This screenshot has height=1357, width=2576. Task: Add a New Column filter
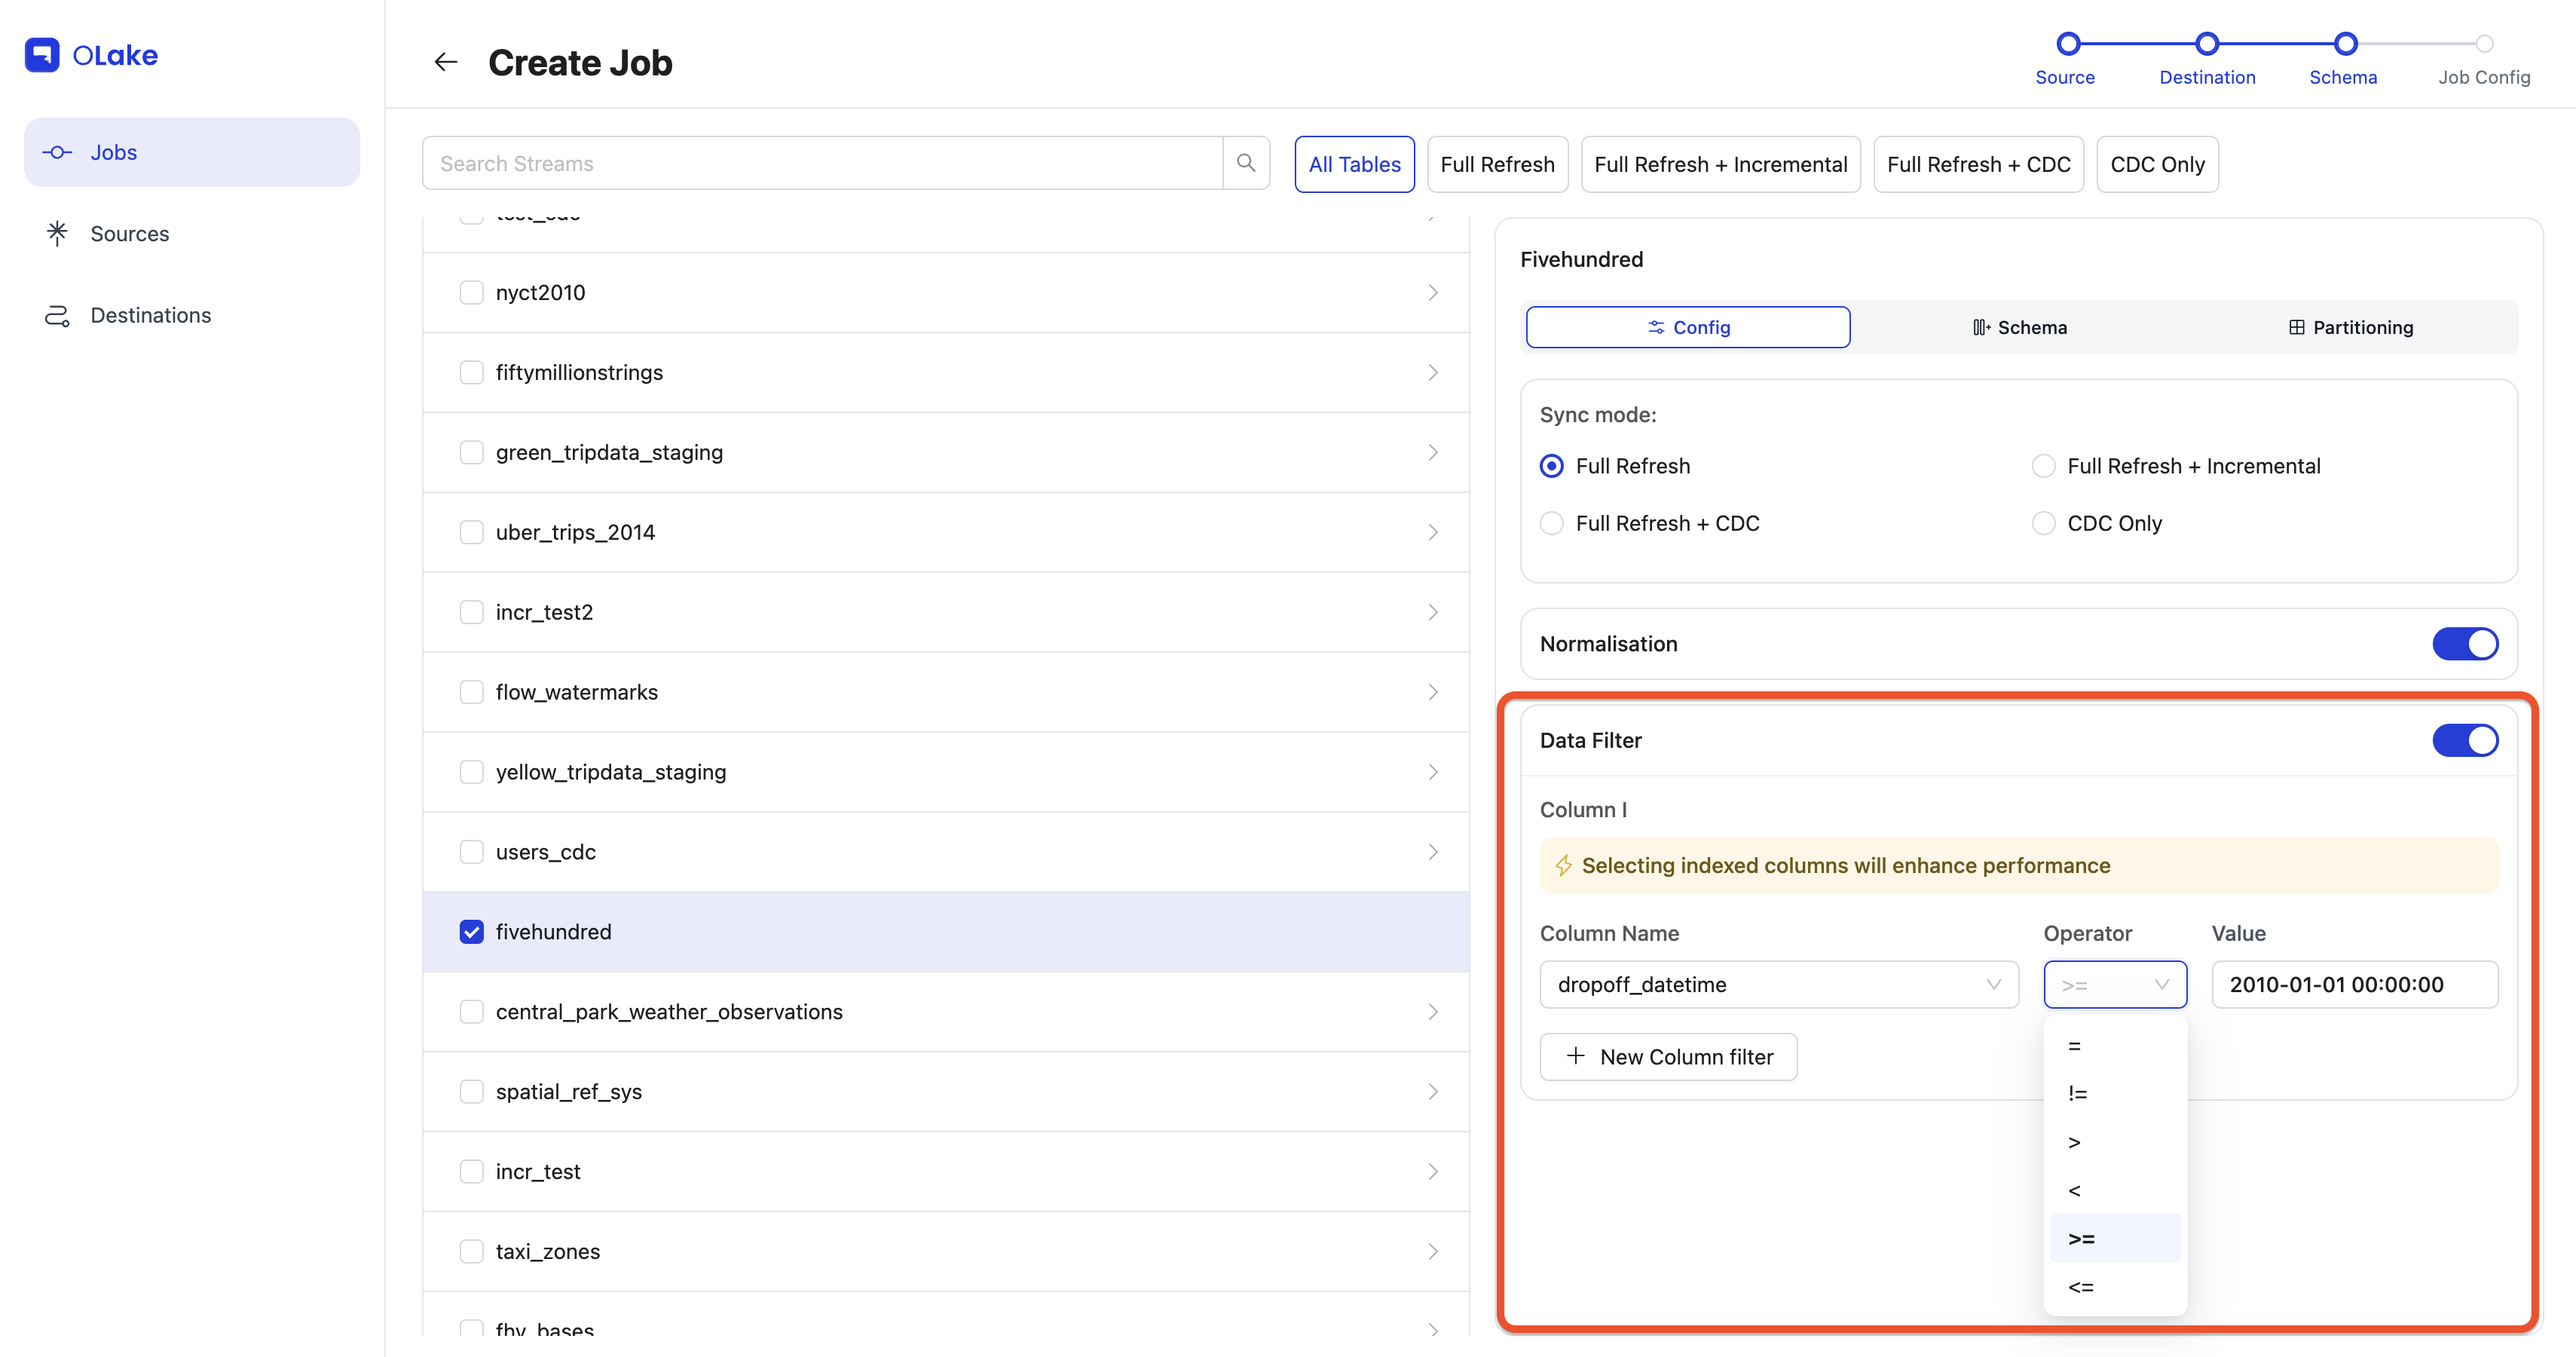1668,1056
